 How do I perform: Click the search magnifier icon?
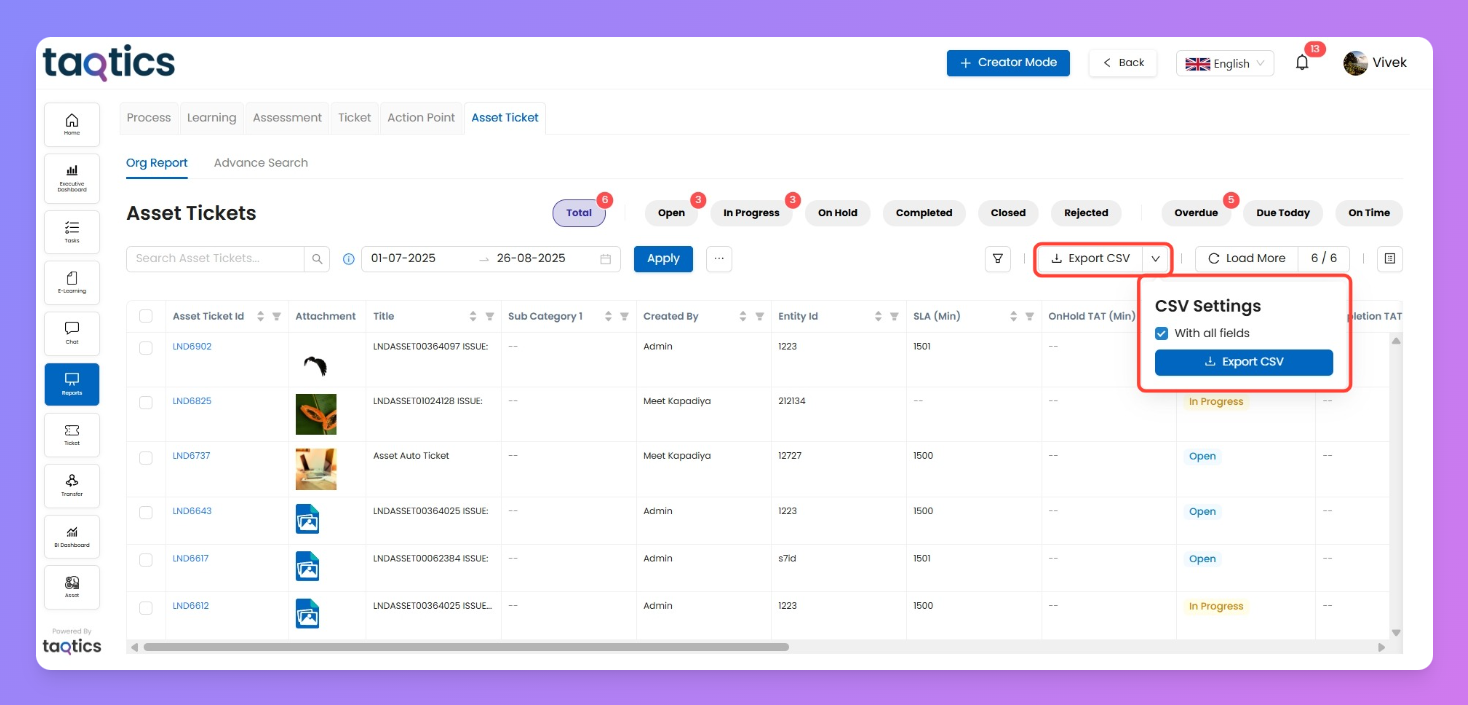(x=317, y=259)
